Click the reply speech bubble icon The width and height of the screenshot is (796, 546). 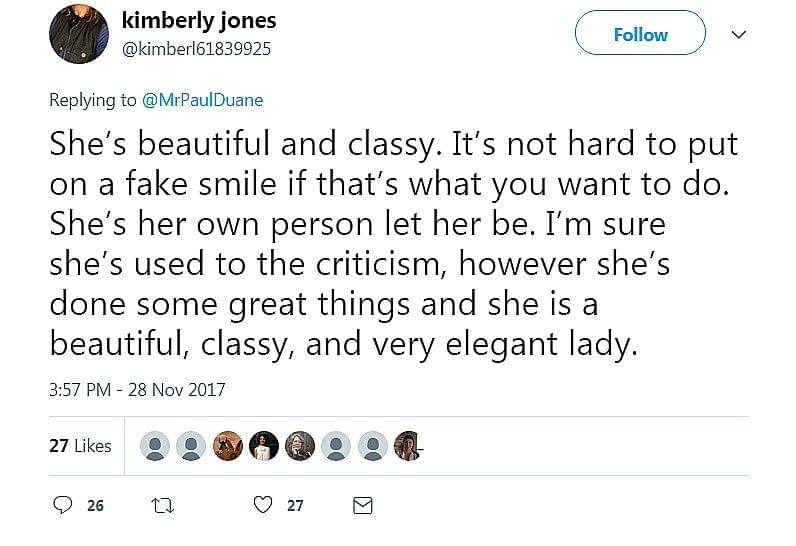pyautogui.click(x=62, y=505)
